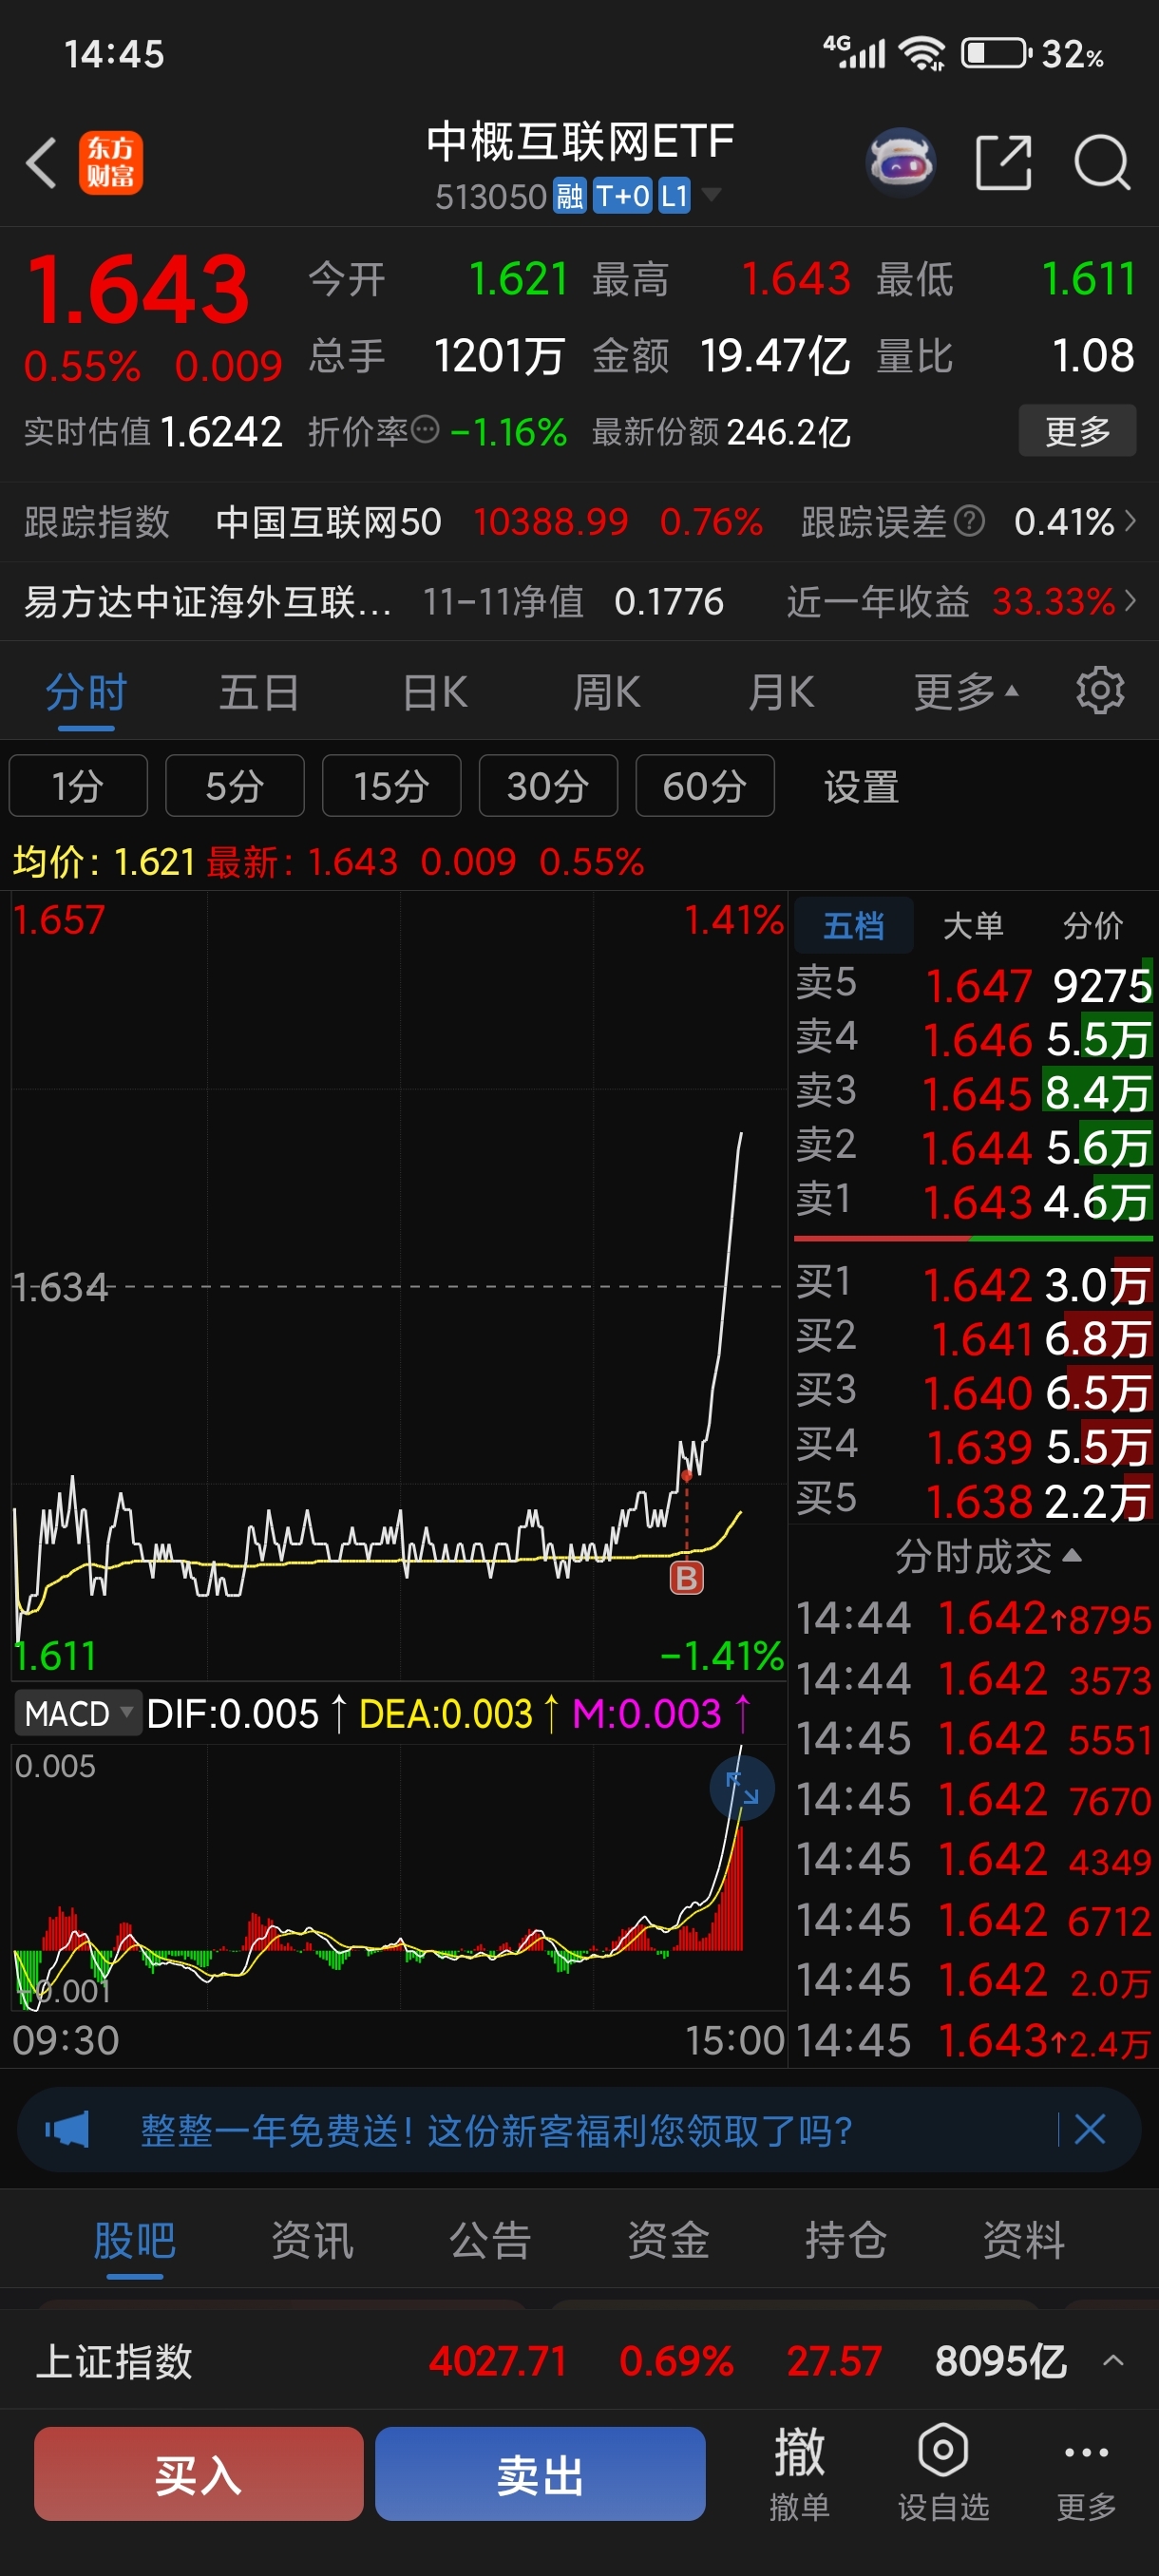Open the robot assistant avatar icon

click(900, 162)
